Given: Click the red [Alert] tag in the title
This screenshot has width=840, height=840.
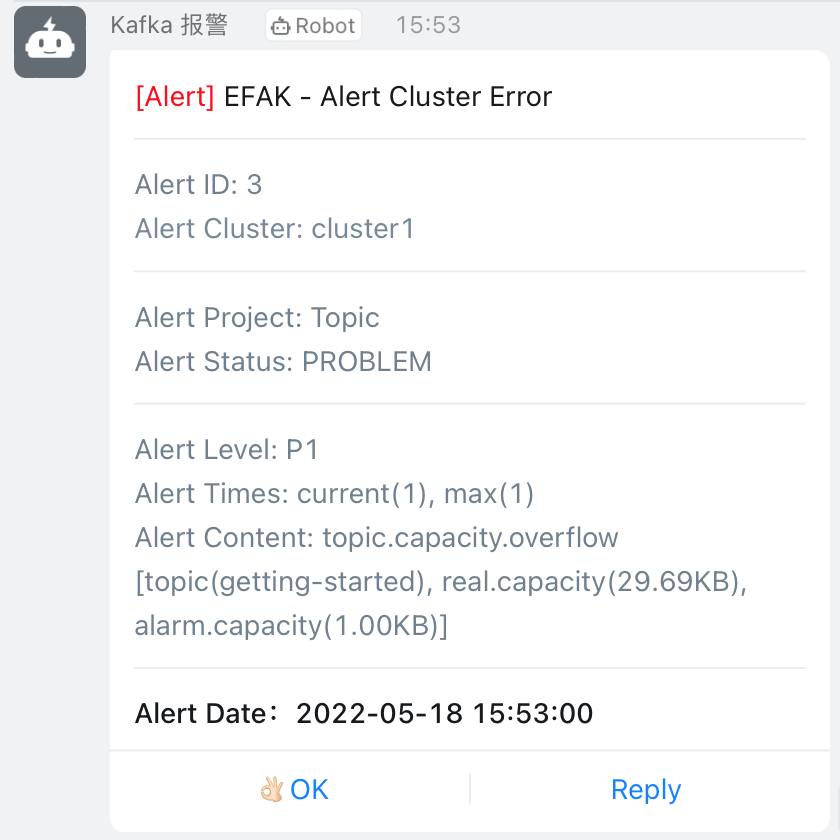Looking at the screenshot, I should point(175,97).
